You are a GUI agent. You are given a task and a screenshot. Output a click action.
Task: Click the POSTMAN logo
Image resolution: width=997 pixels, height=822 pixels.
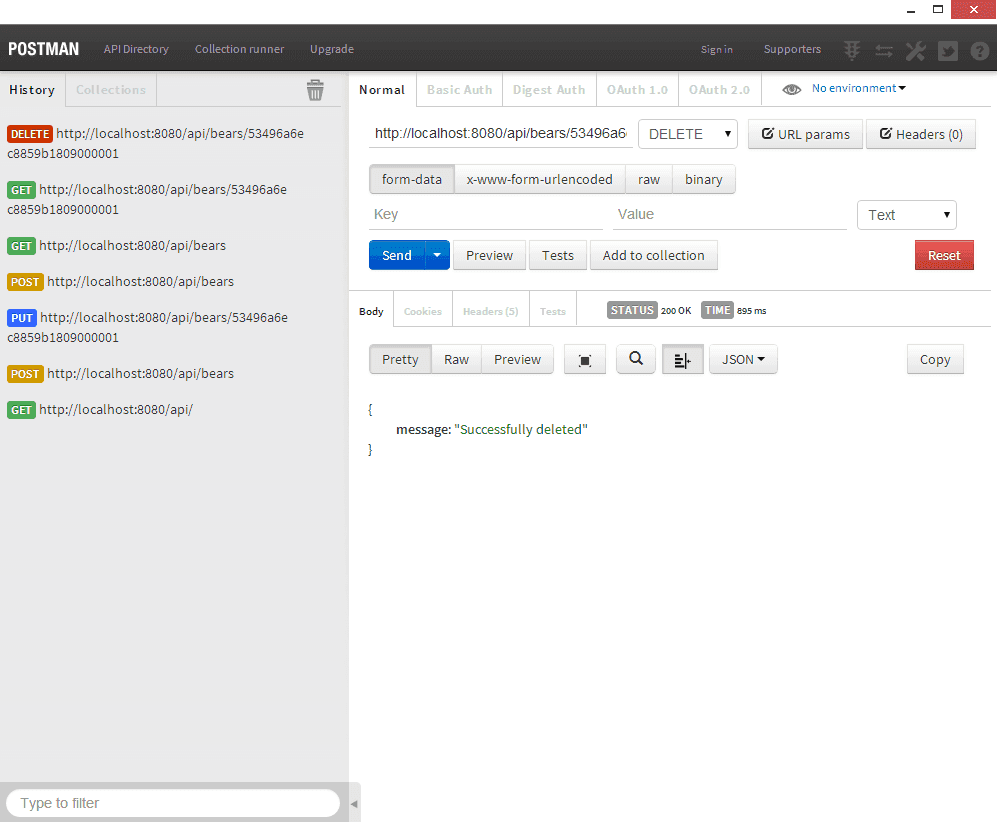click(43, 49)
